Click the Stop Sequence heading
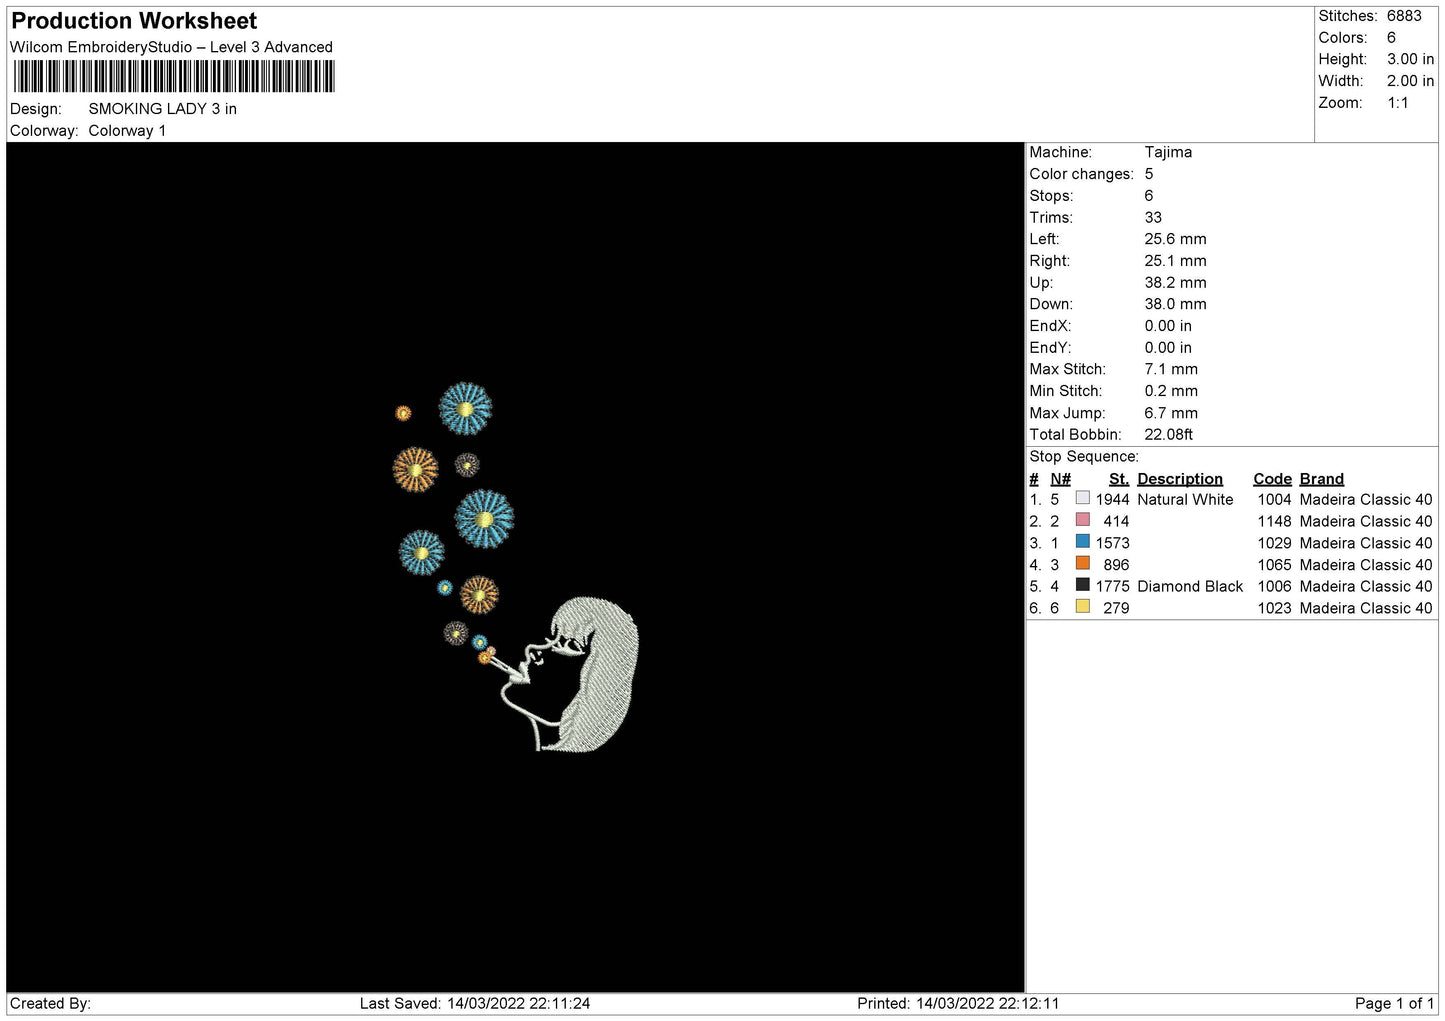The width and height of the screenshot is (1445, 1021). 1084,457
